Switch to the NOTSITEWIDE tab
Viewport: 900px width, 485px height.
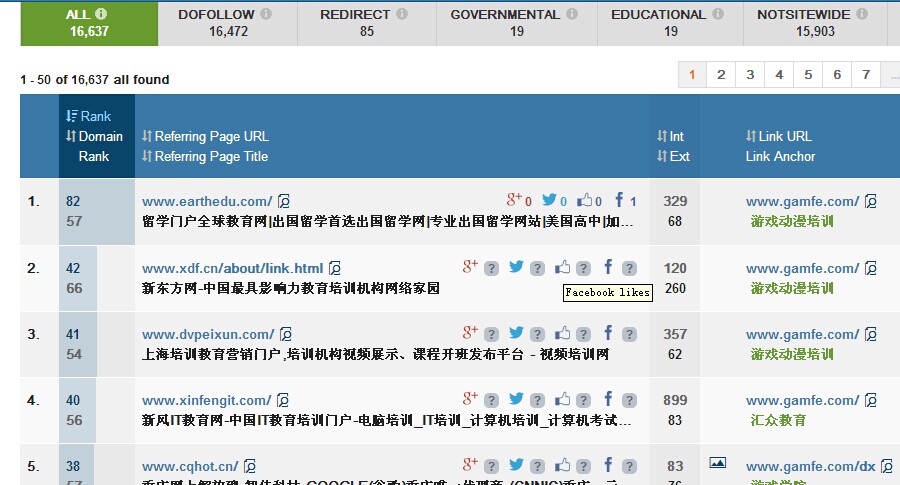(815, 24)
